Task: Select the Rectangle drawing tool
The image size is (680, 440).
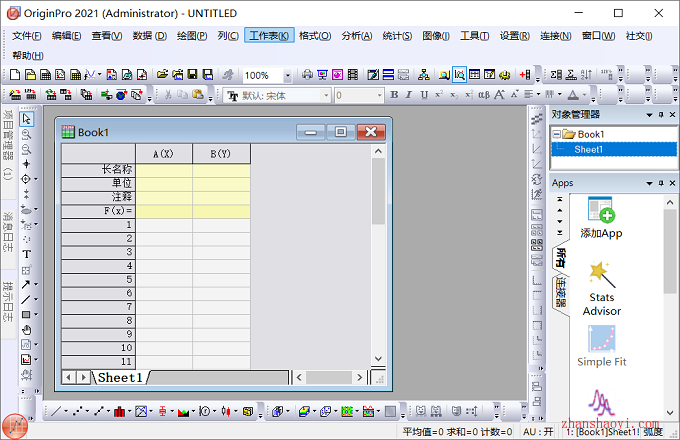Action: (x=26, y=314)
